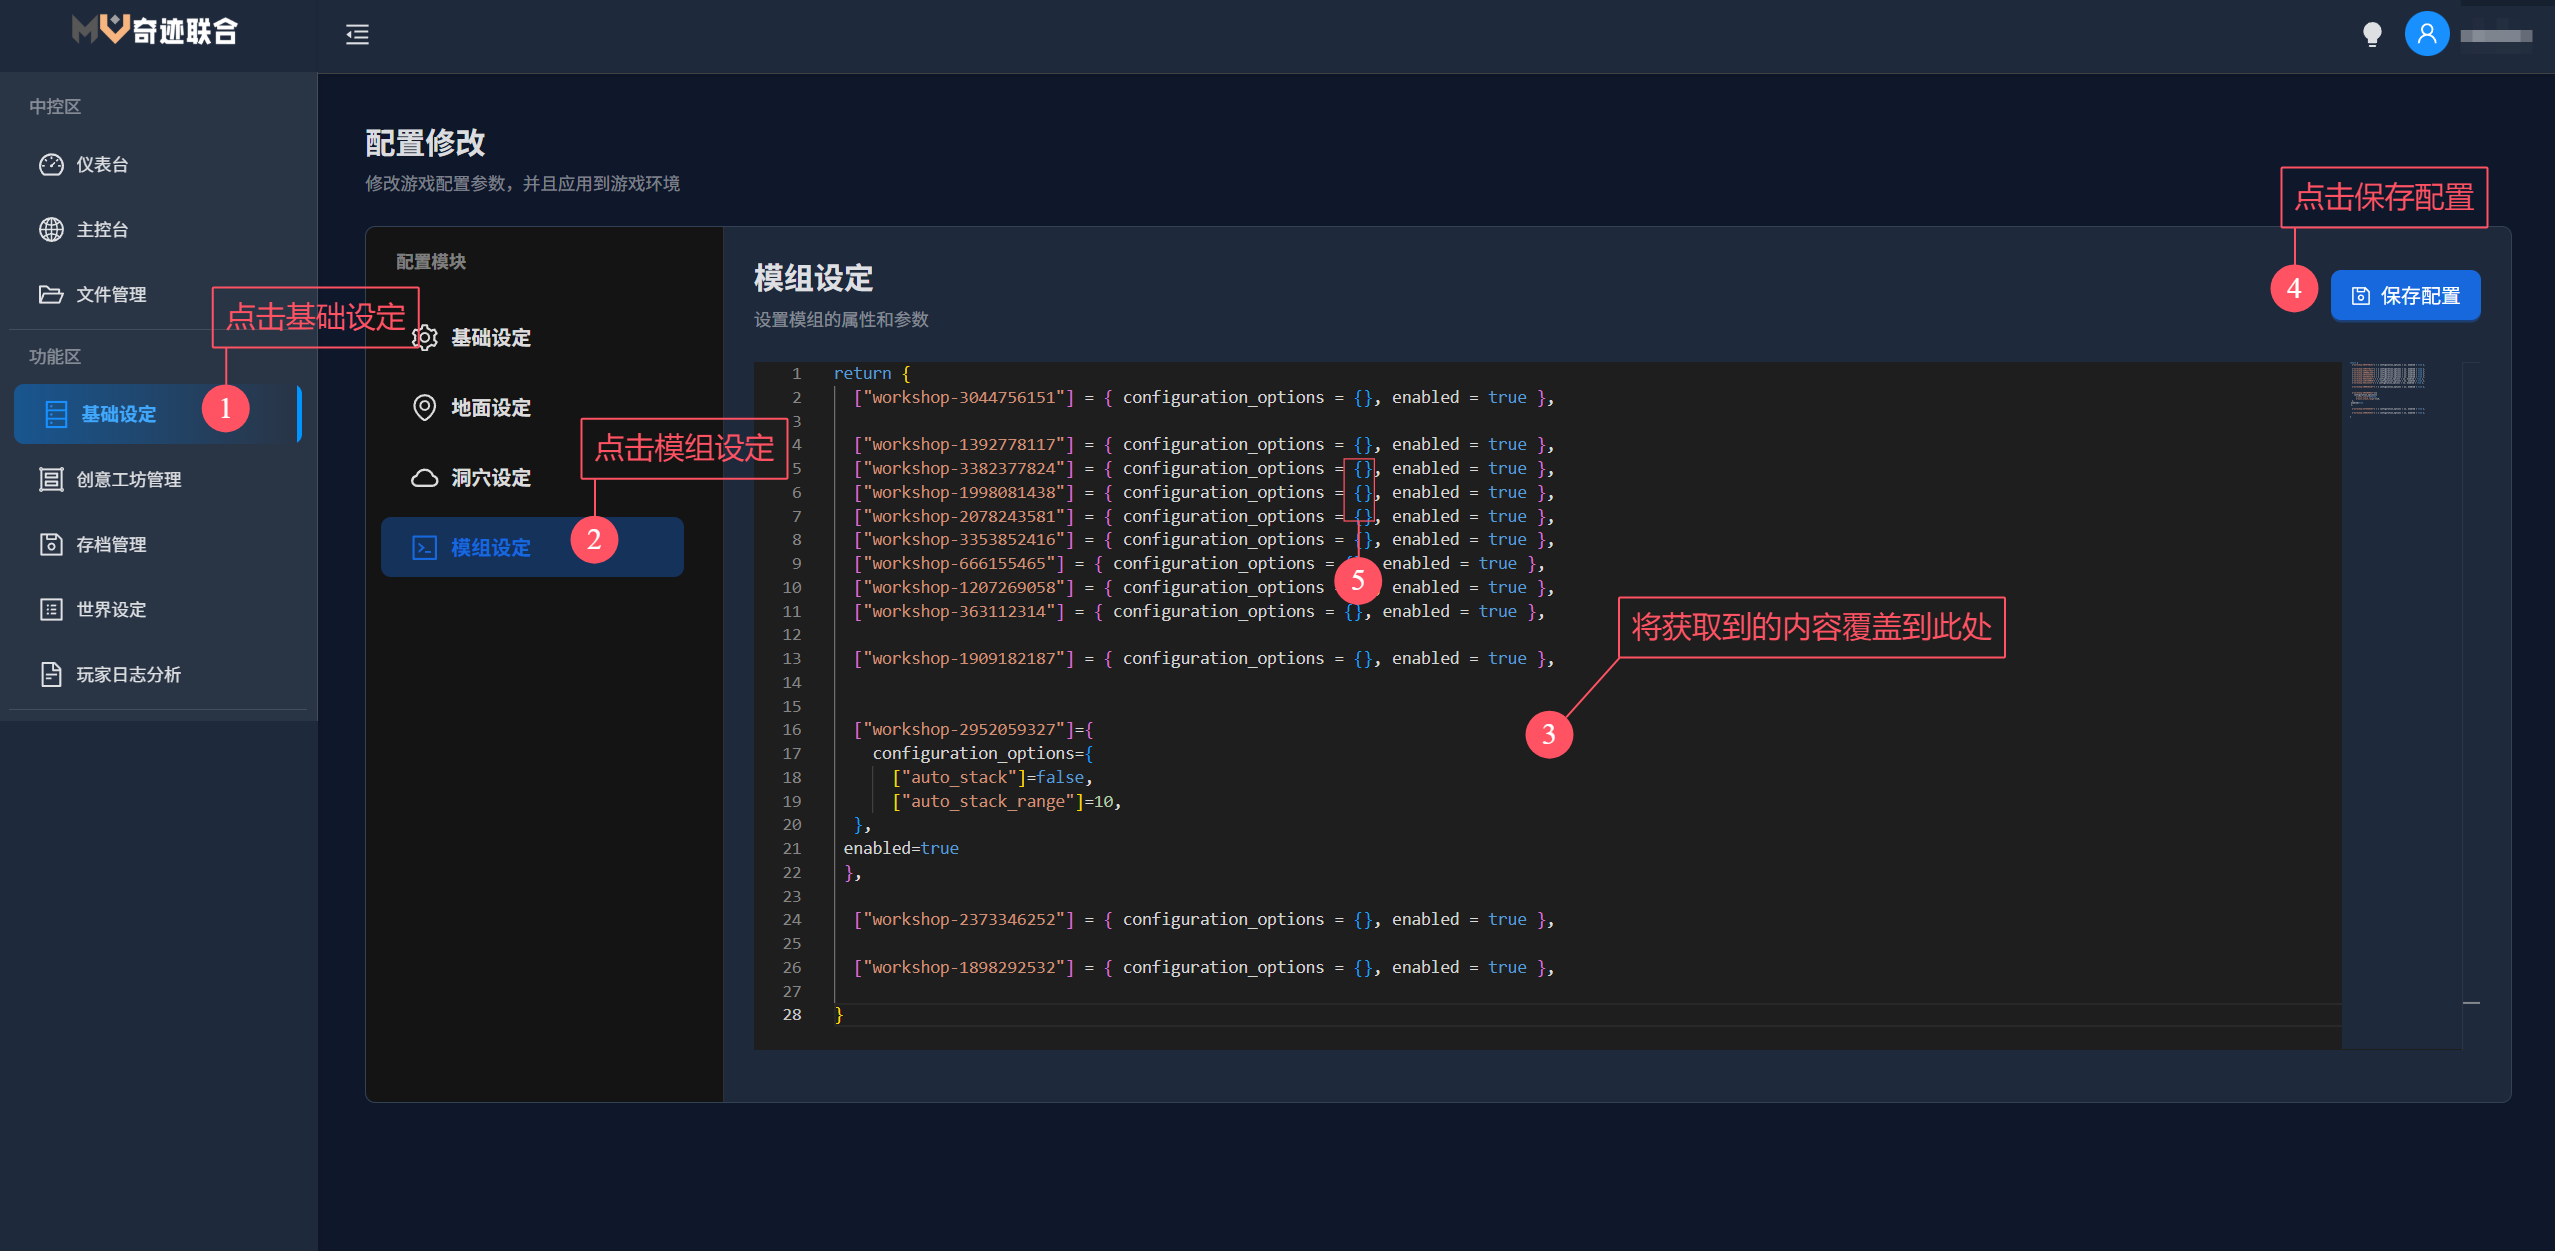Click the lightbulb theme icon

click(x=2371, y=35)
